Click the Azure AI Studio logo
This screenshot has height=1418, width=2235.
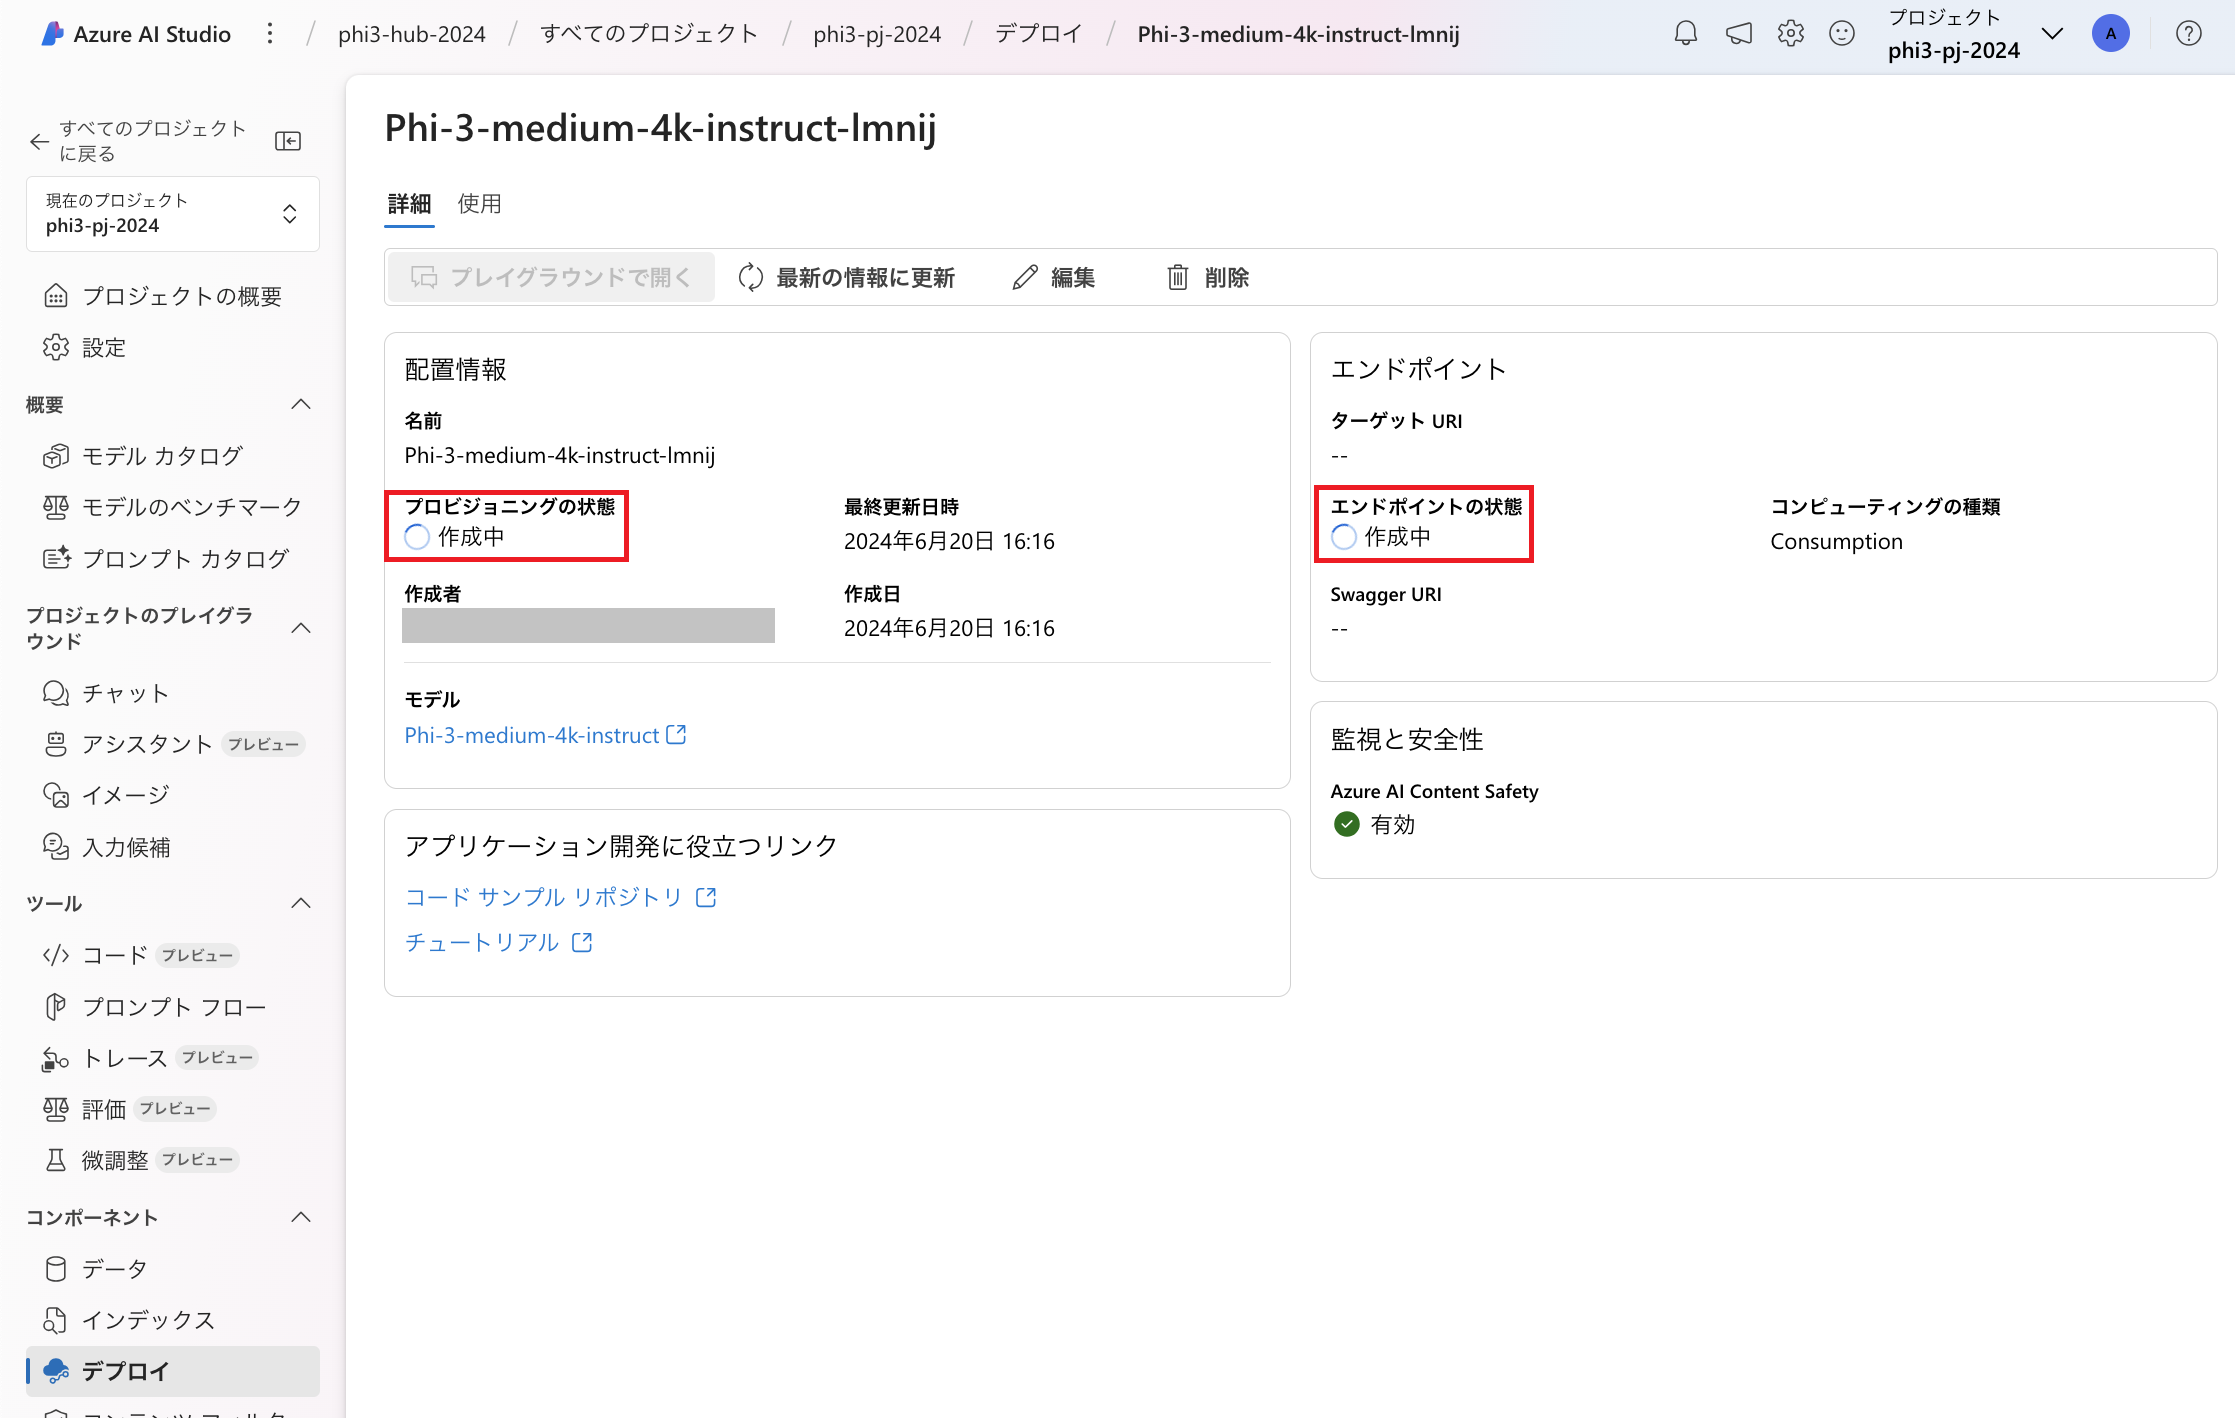click(x=53, y=34)
